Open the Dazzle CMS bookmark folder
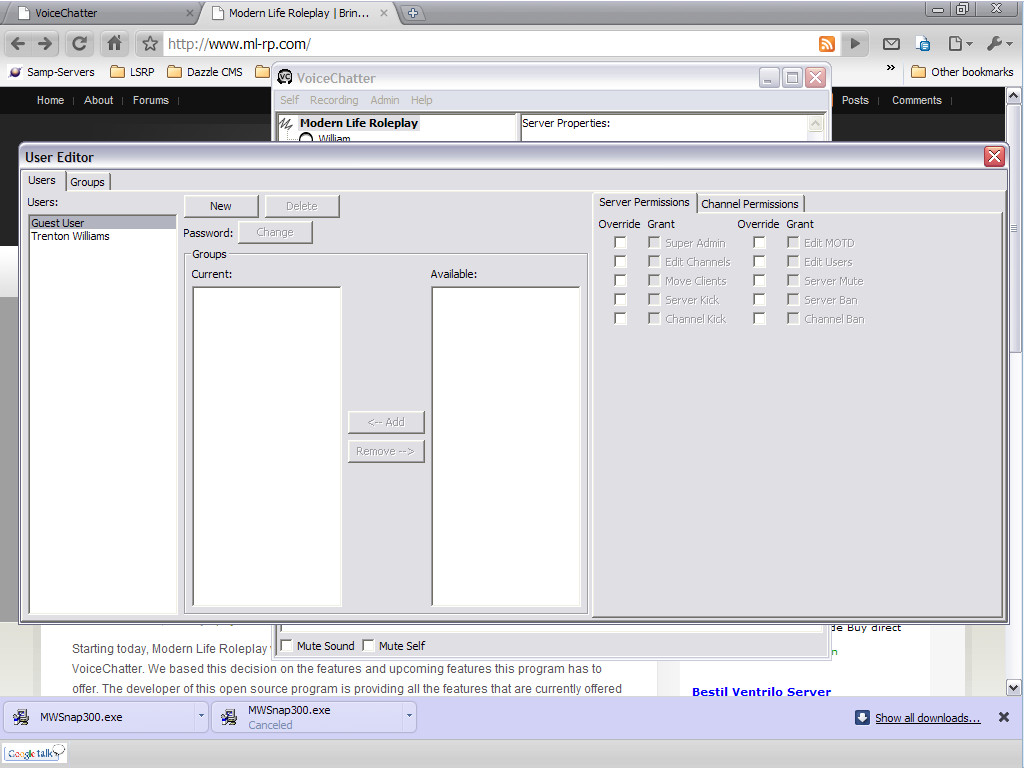1024x768 pixels. pyautogui.click(x=204, y=72)
